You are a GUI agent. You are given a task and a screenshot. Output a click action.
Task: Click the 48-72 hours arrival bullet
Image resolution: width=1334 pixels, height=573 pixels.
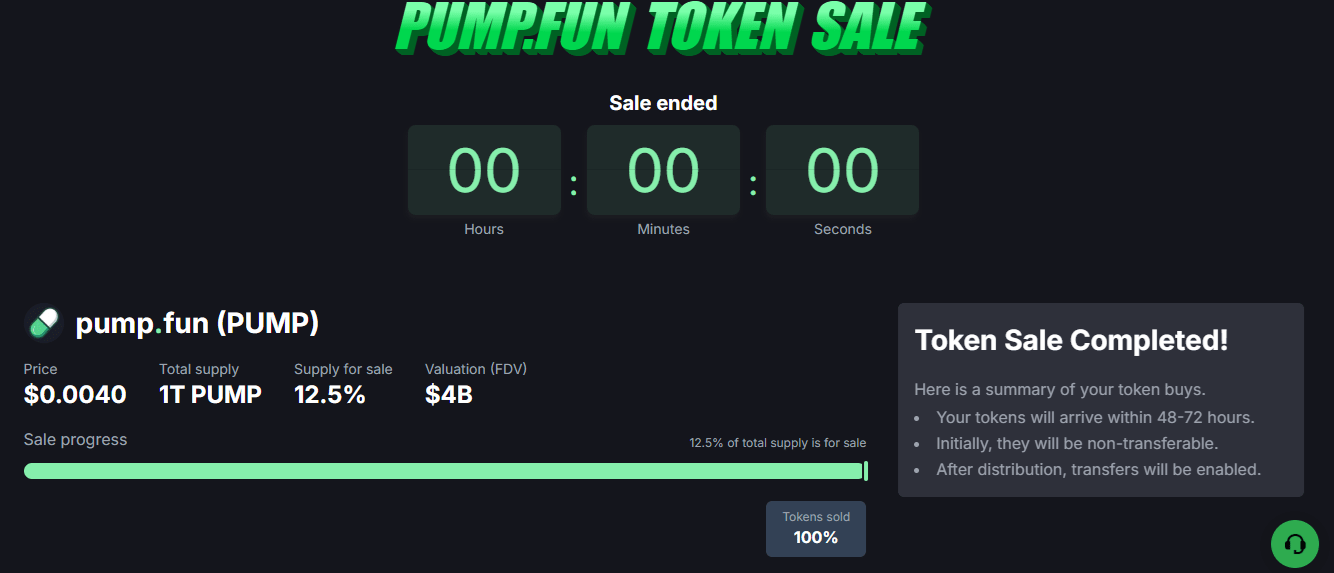pos(1095,417)
